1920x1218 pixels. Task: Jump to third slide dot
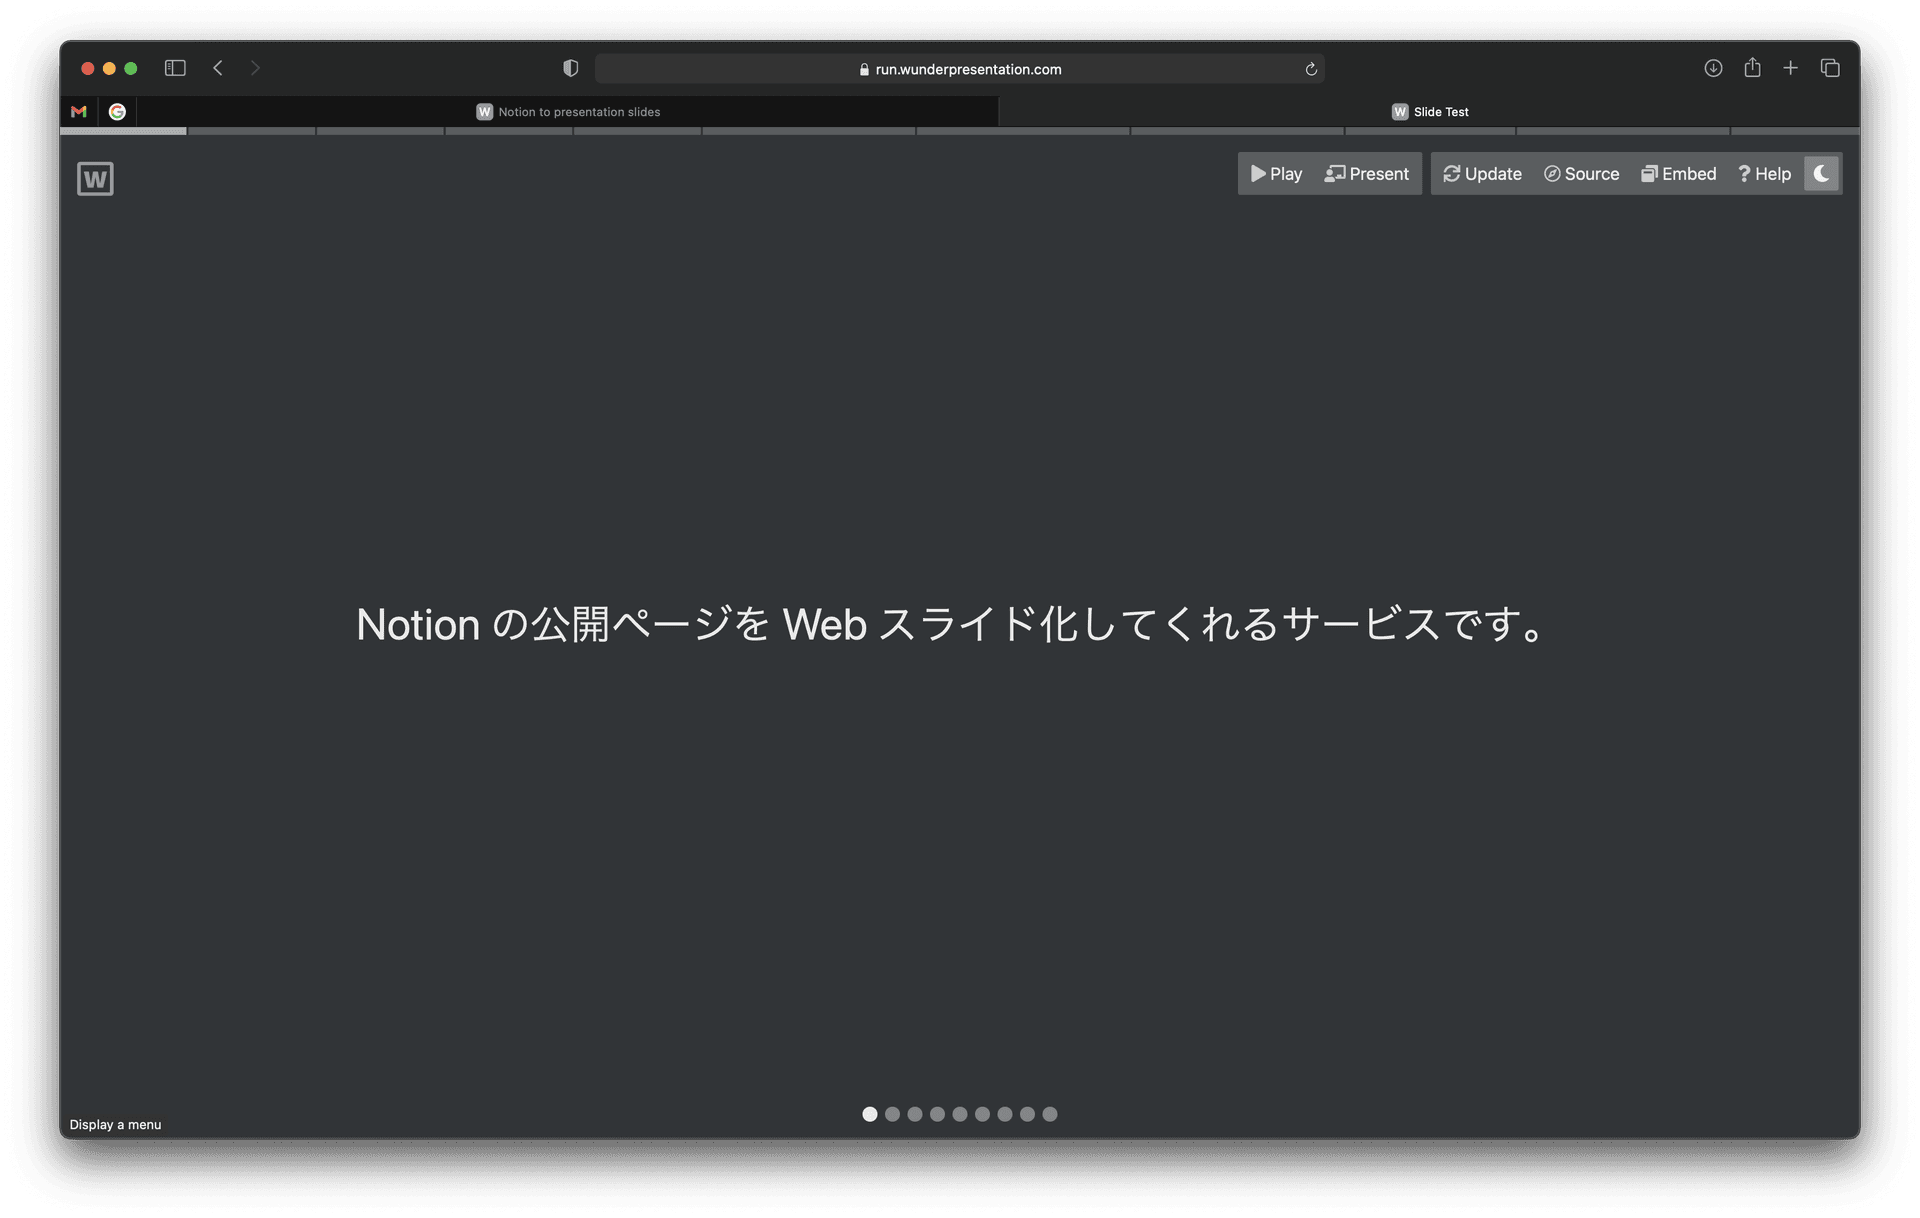(915, 1114)
